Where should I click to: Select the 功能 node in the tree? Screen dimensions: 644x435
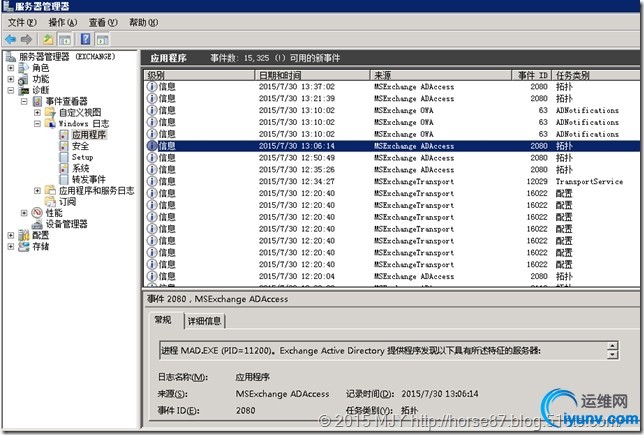coord(40,79)
